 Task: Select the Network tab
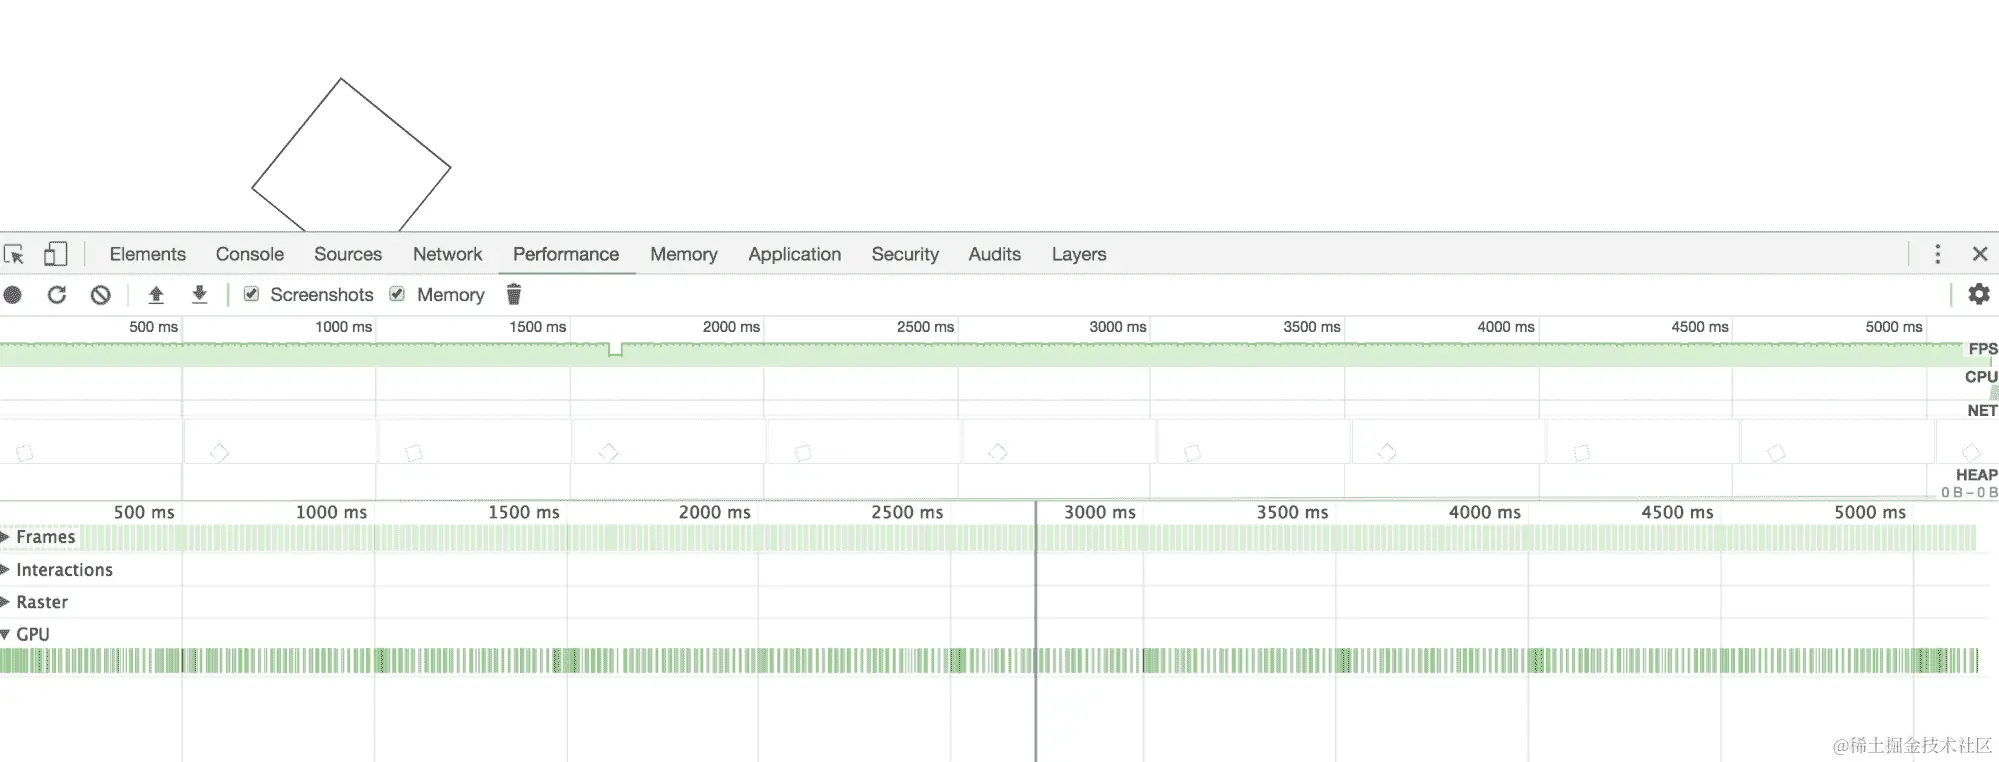pos(447,254)
